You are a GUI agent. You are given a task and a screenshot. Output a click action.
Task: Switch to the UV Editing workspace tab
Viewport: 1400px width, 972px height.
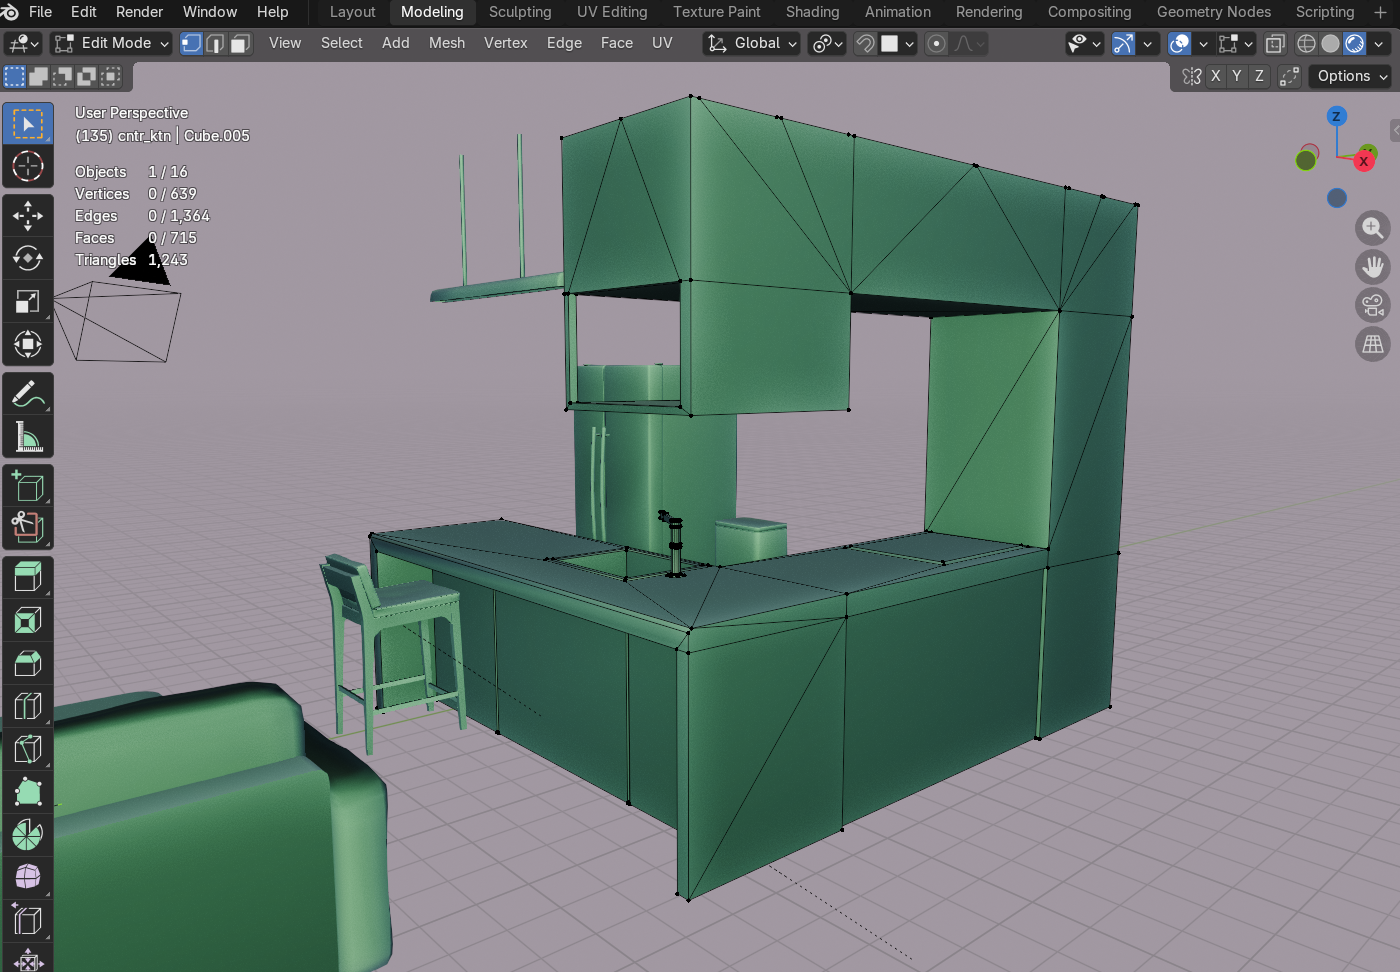point(612,12)
